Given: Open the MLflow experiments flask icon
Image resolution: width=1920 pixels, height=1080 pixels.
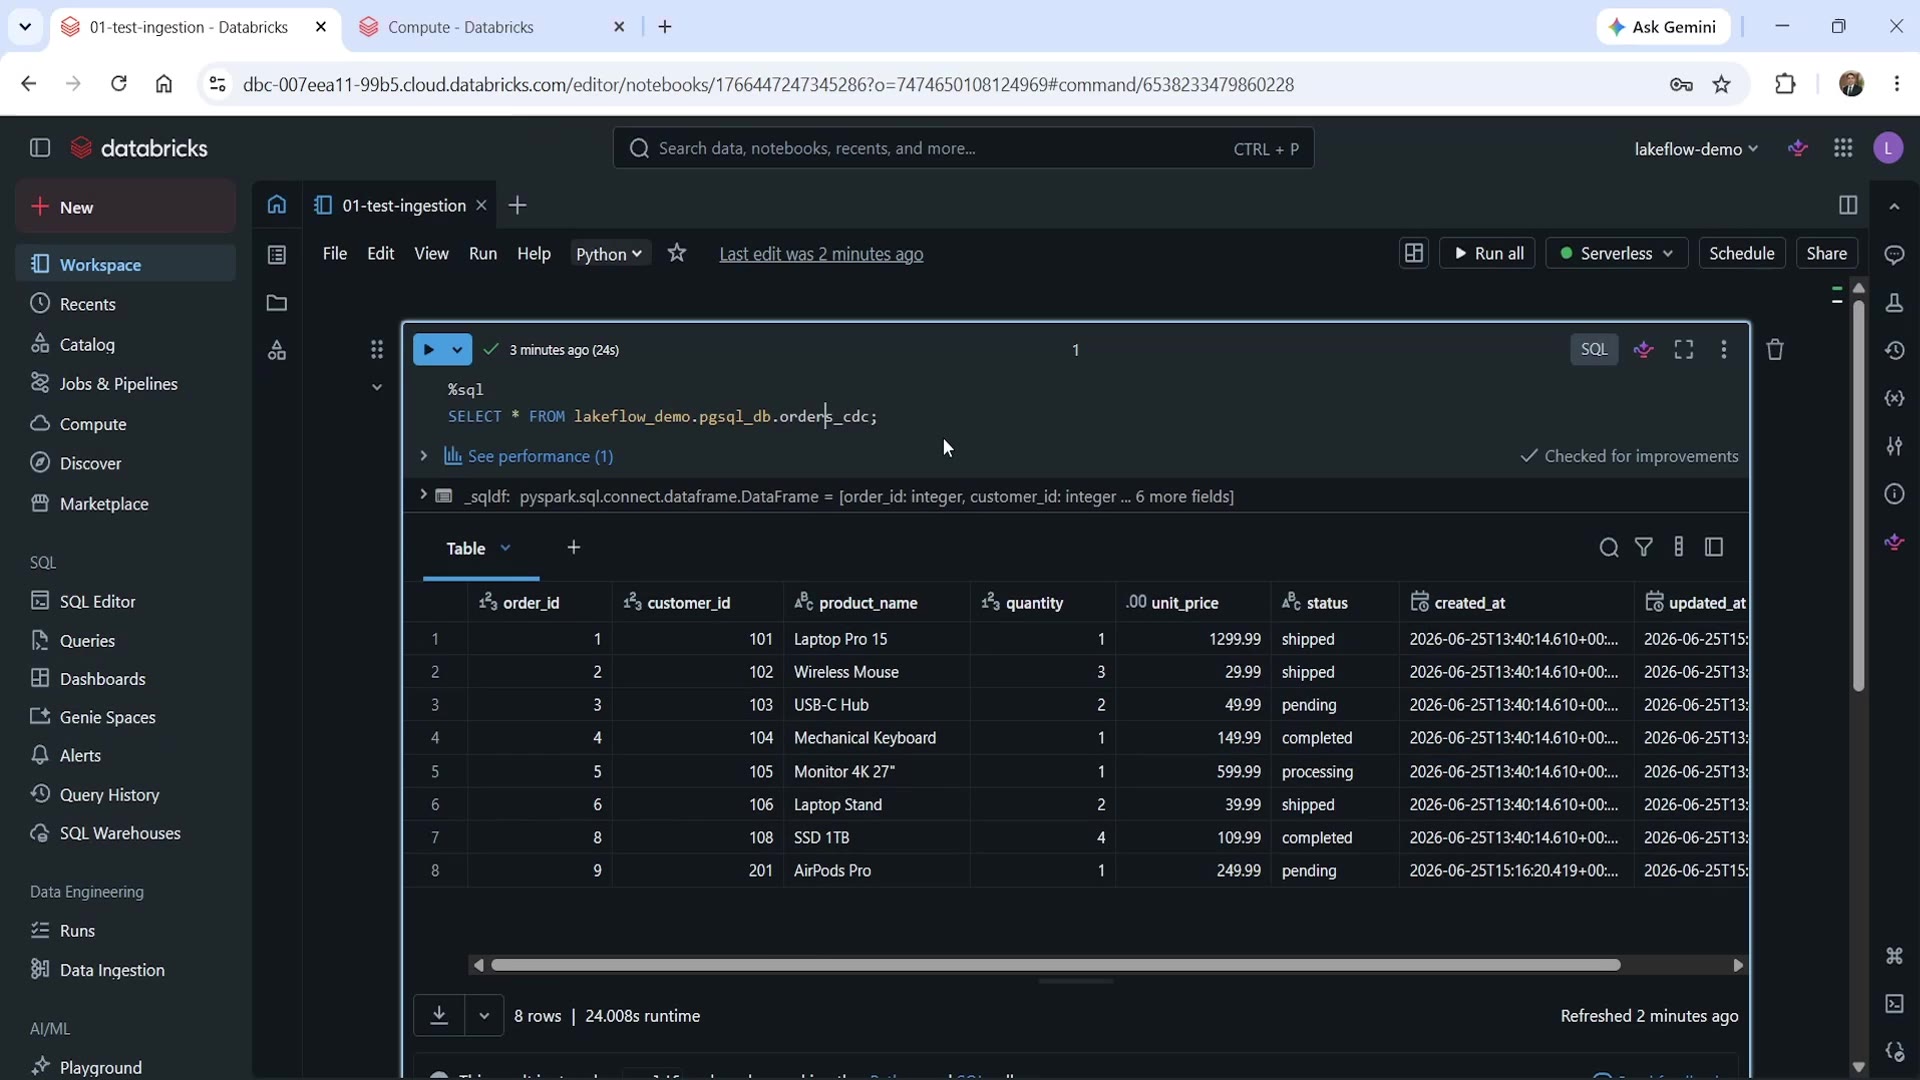Looking at the screenshot, I should 1894,303.
